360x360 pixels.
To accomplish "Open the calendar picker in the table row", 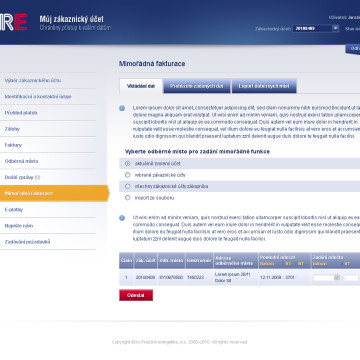I will click(x=337, y=277).
